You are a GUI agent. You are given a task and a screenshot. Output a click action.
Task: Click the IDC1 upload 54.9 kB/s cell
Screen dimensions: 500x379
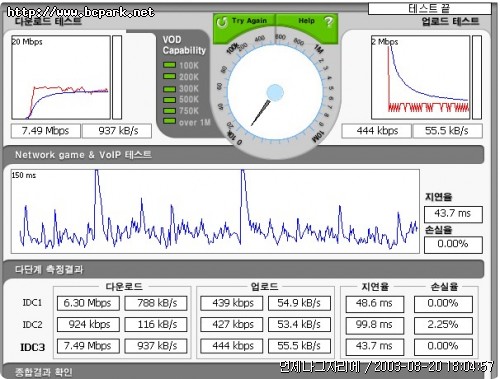[x=300, y=303]
